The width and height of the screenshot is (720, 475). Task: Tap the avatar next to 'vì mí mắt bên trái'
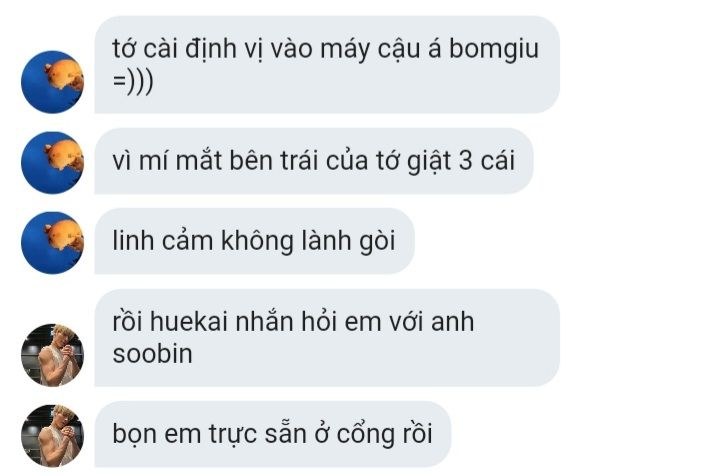click(x=52, y=163)
